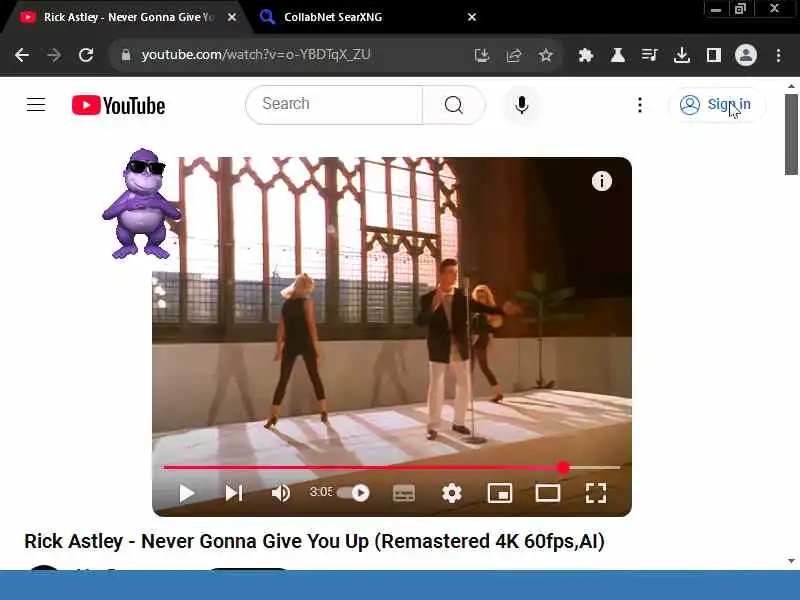The image size is (800, 600).
Task: Open YouTube settings three-dot menu
Action: (640, 105)
